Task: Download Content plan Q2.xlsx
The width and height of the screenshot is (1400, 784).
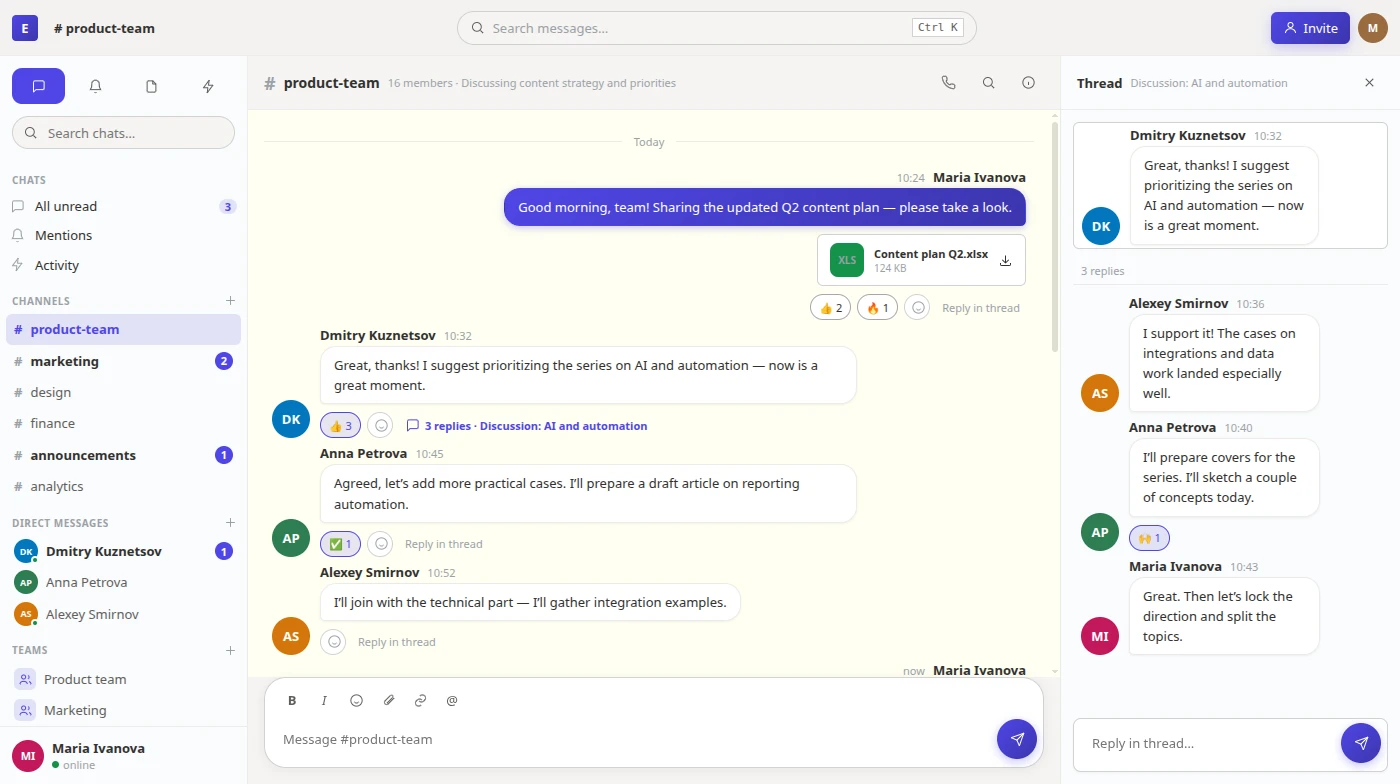Action: [1005, 260]
